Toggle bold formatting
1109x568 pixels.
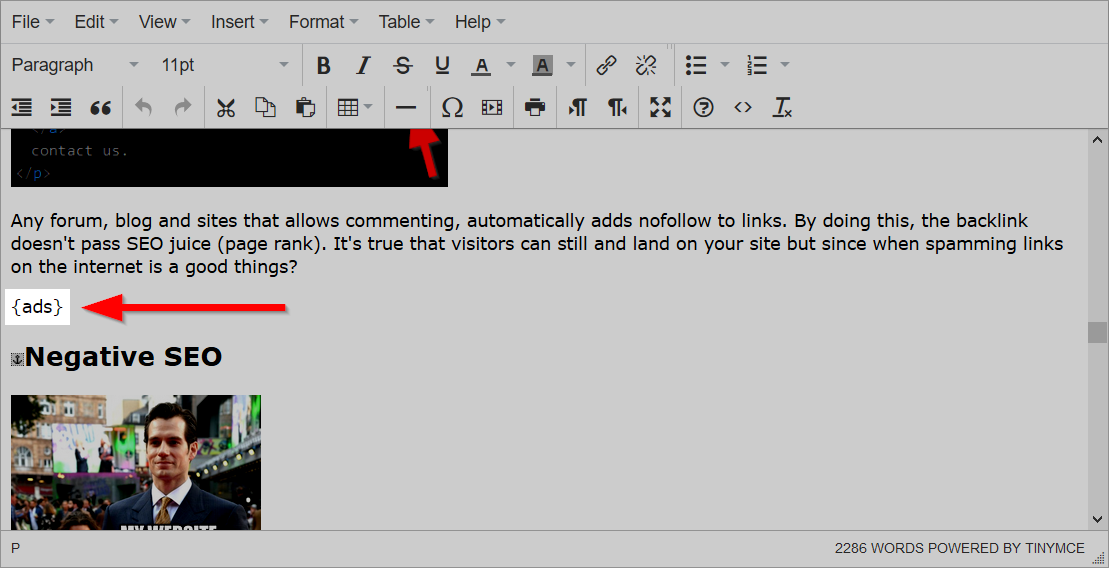pos(323,65)
